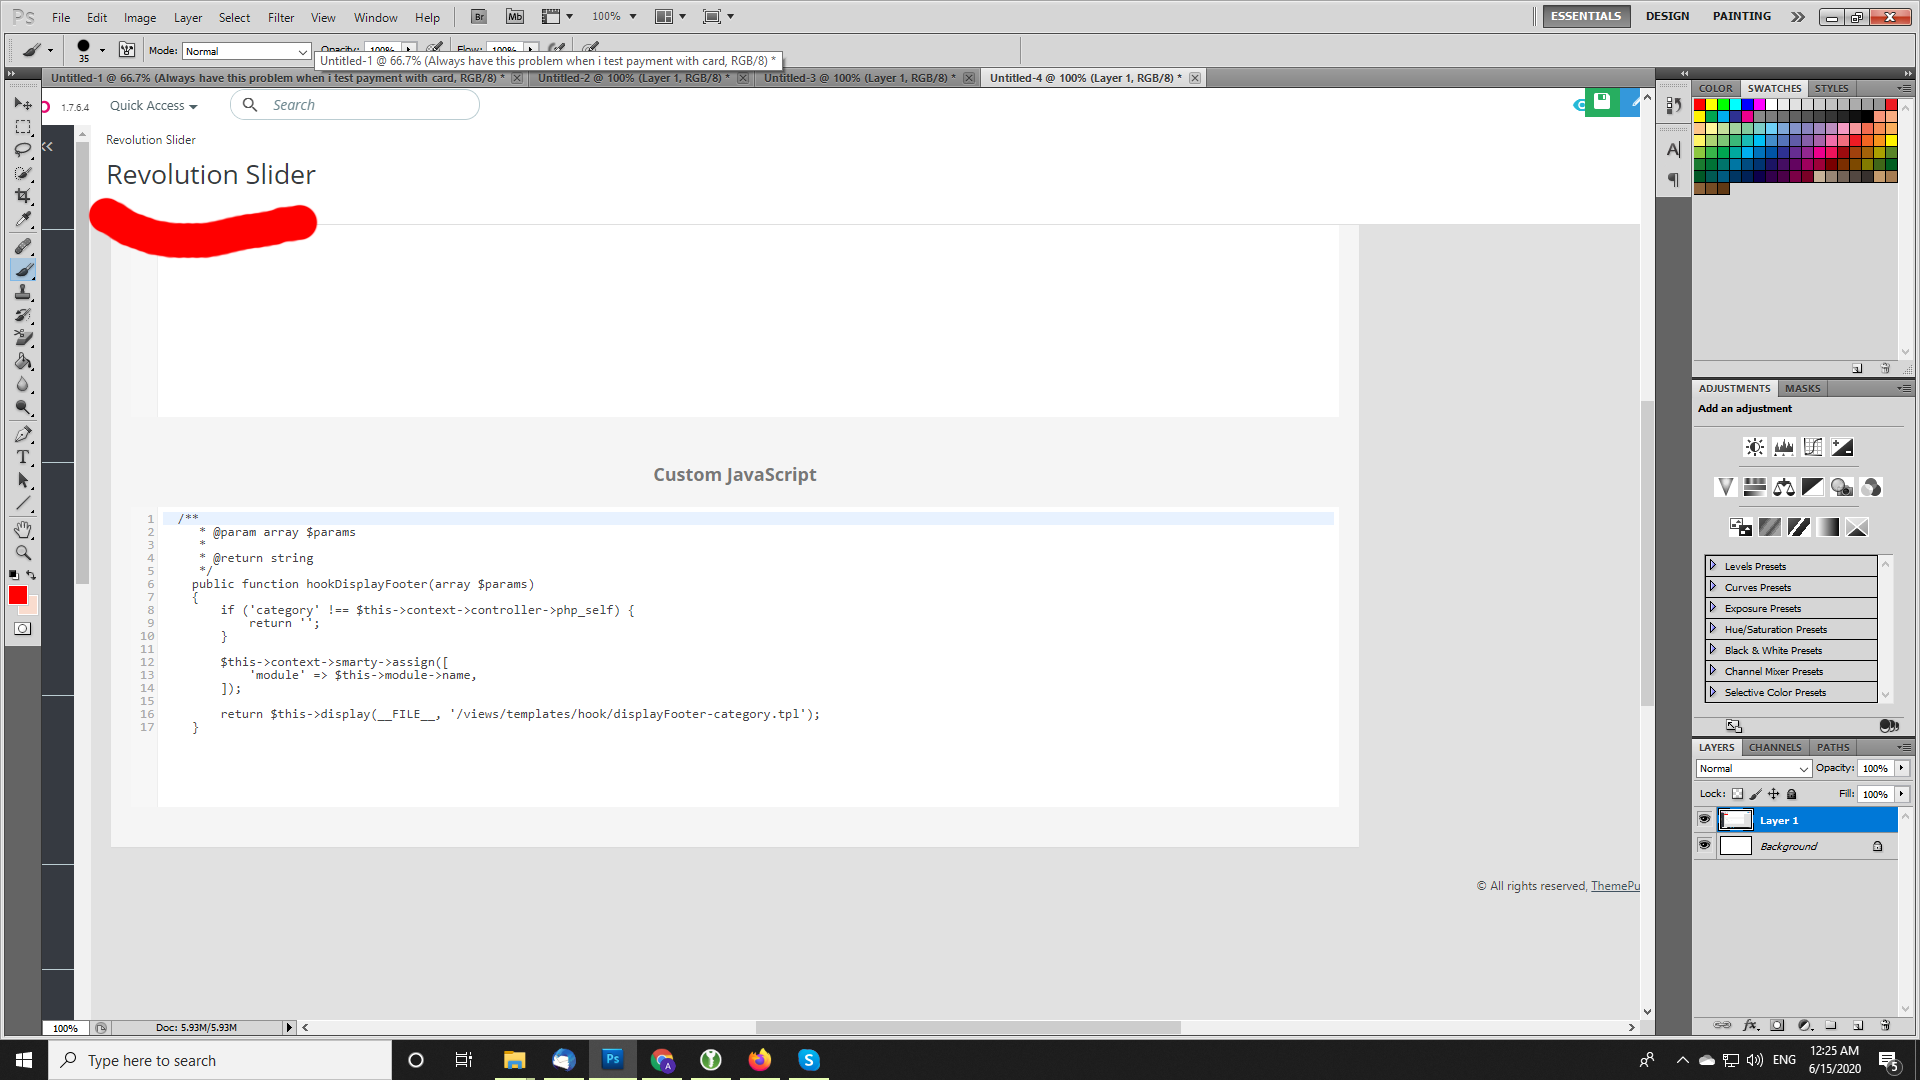1920x1080 pixels.
Task: Select the Hand tool
Action: [23, 529]
